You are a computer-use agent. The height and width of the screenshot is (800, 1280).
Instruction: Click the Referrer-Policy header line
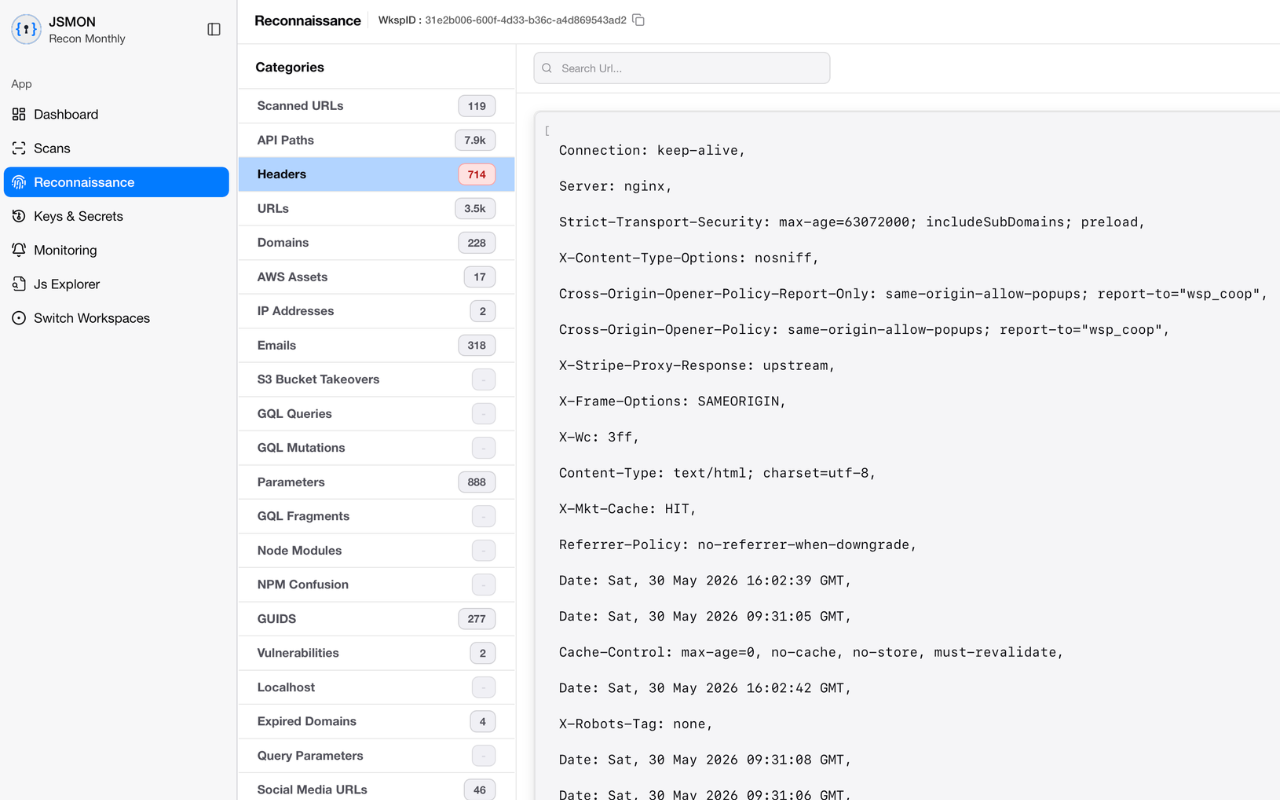[x=738, y=545]
